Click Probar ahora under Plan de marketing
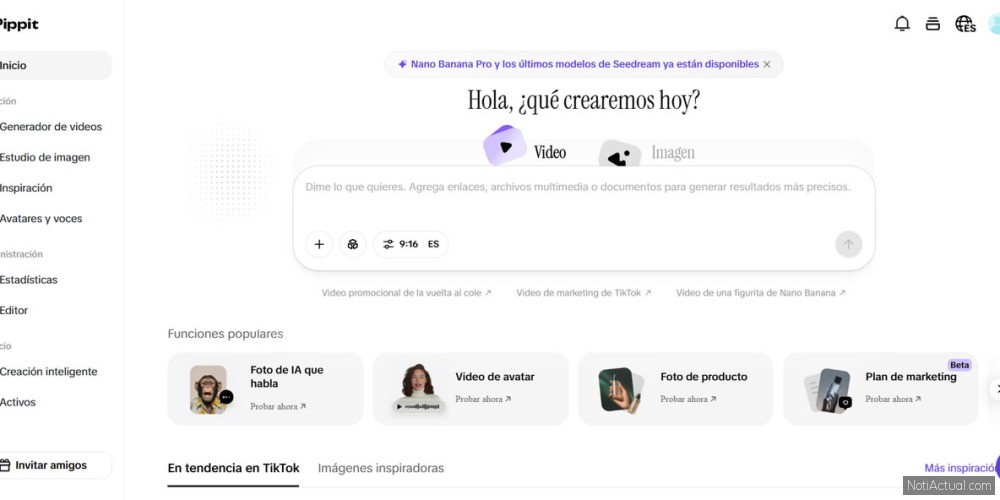Viewport: 1000px width, 500px height. [x=893, y=399]
